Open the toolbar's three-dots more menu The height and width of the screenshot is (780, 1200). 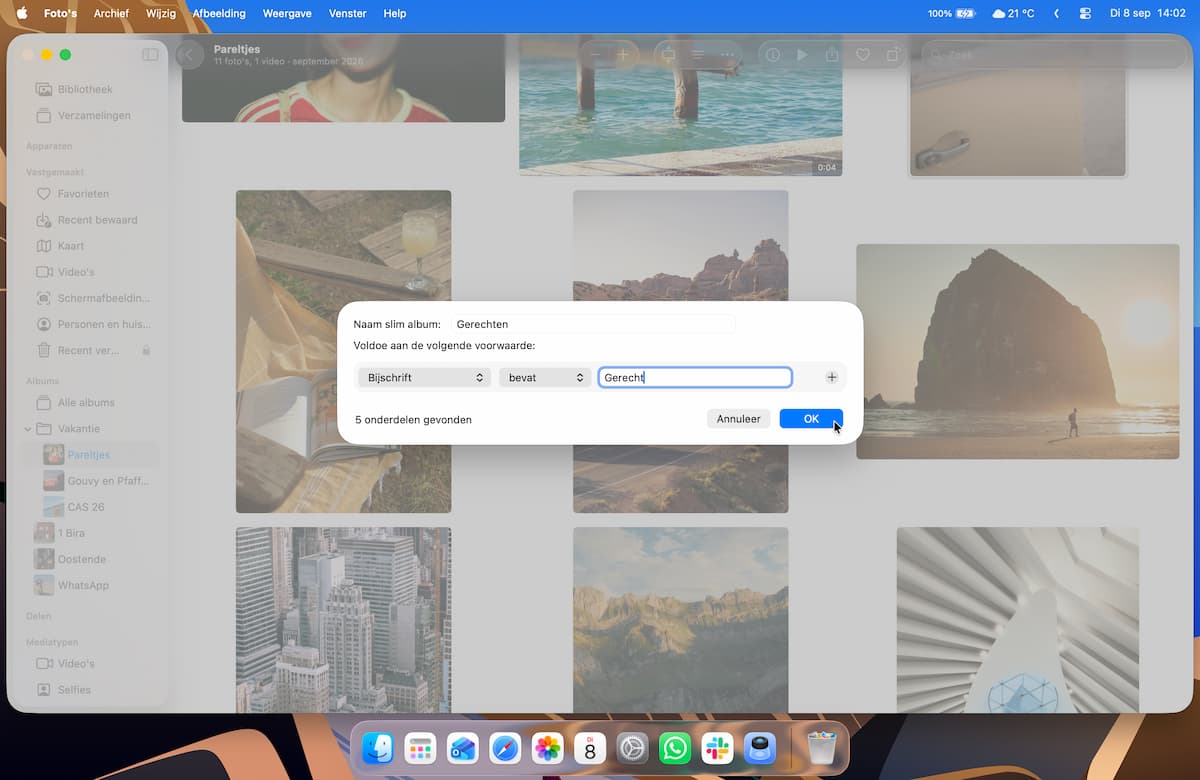727,55
